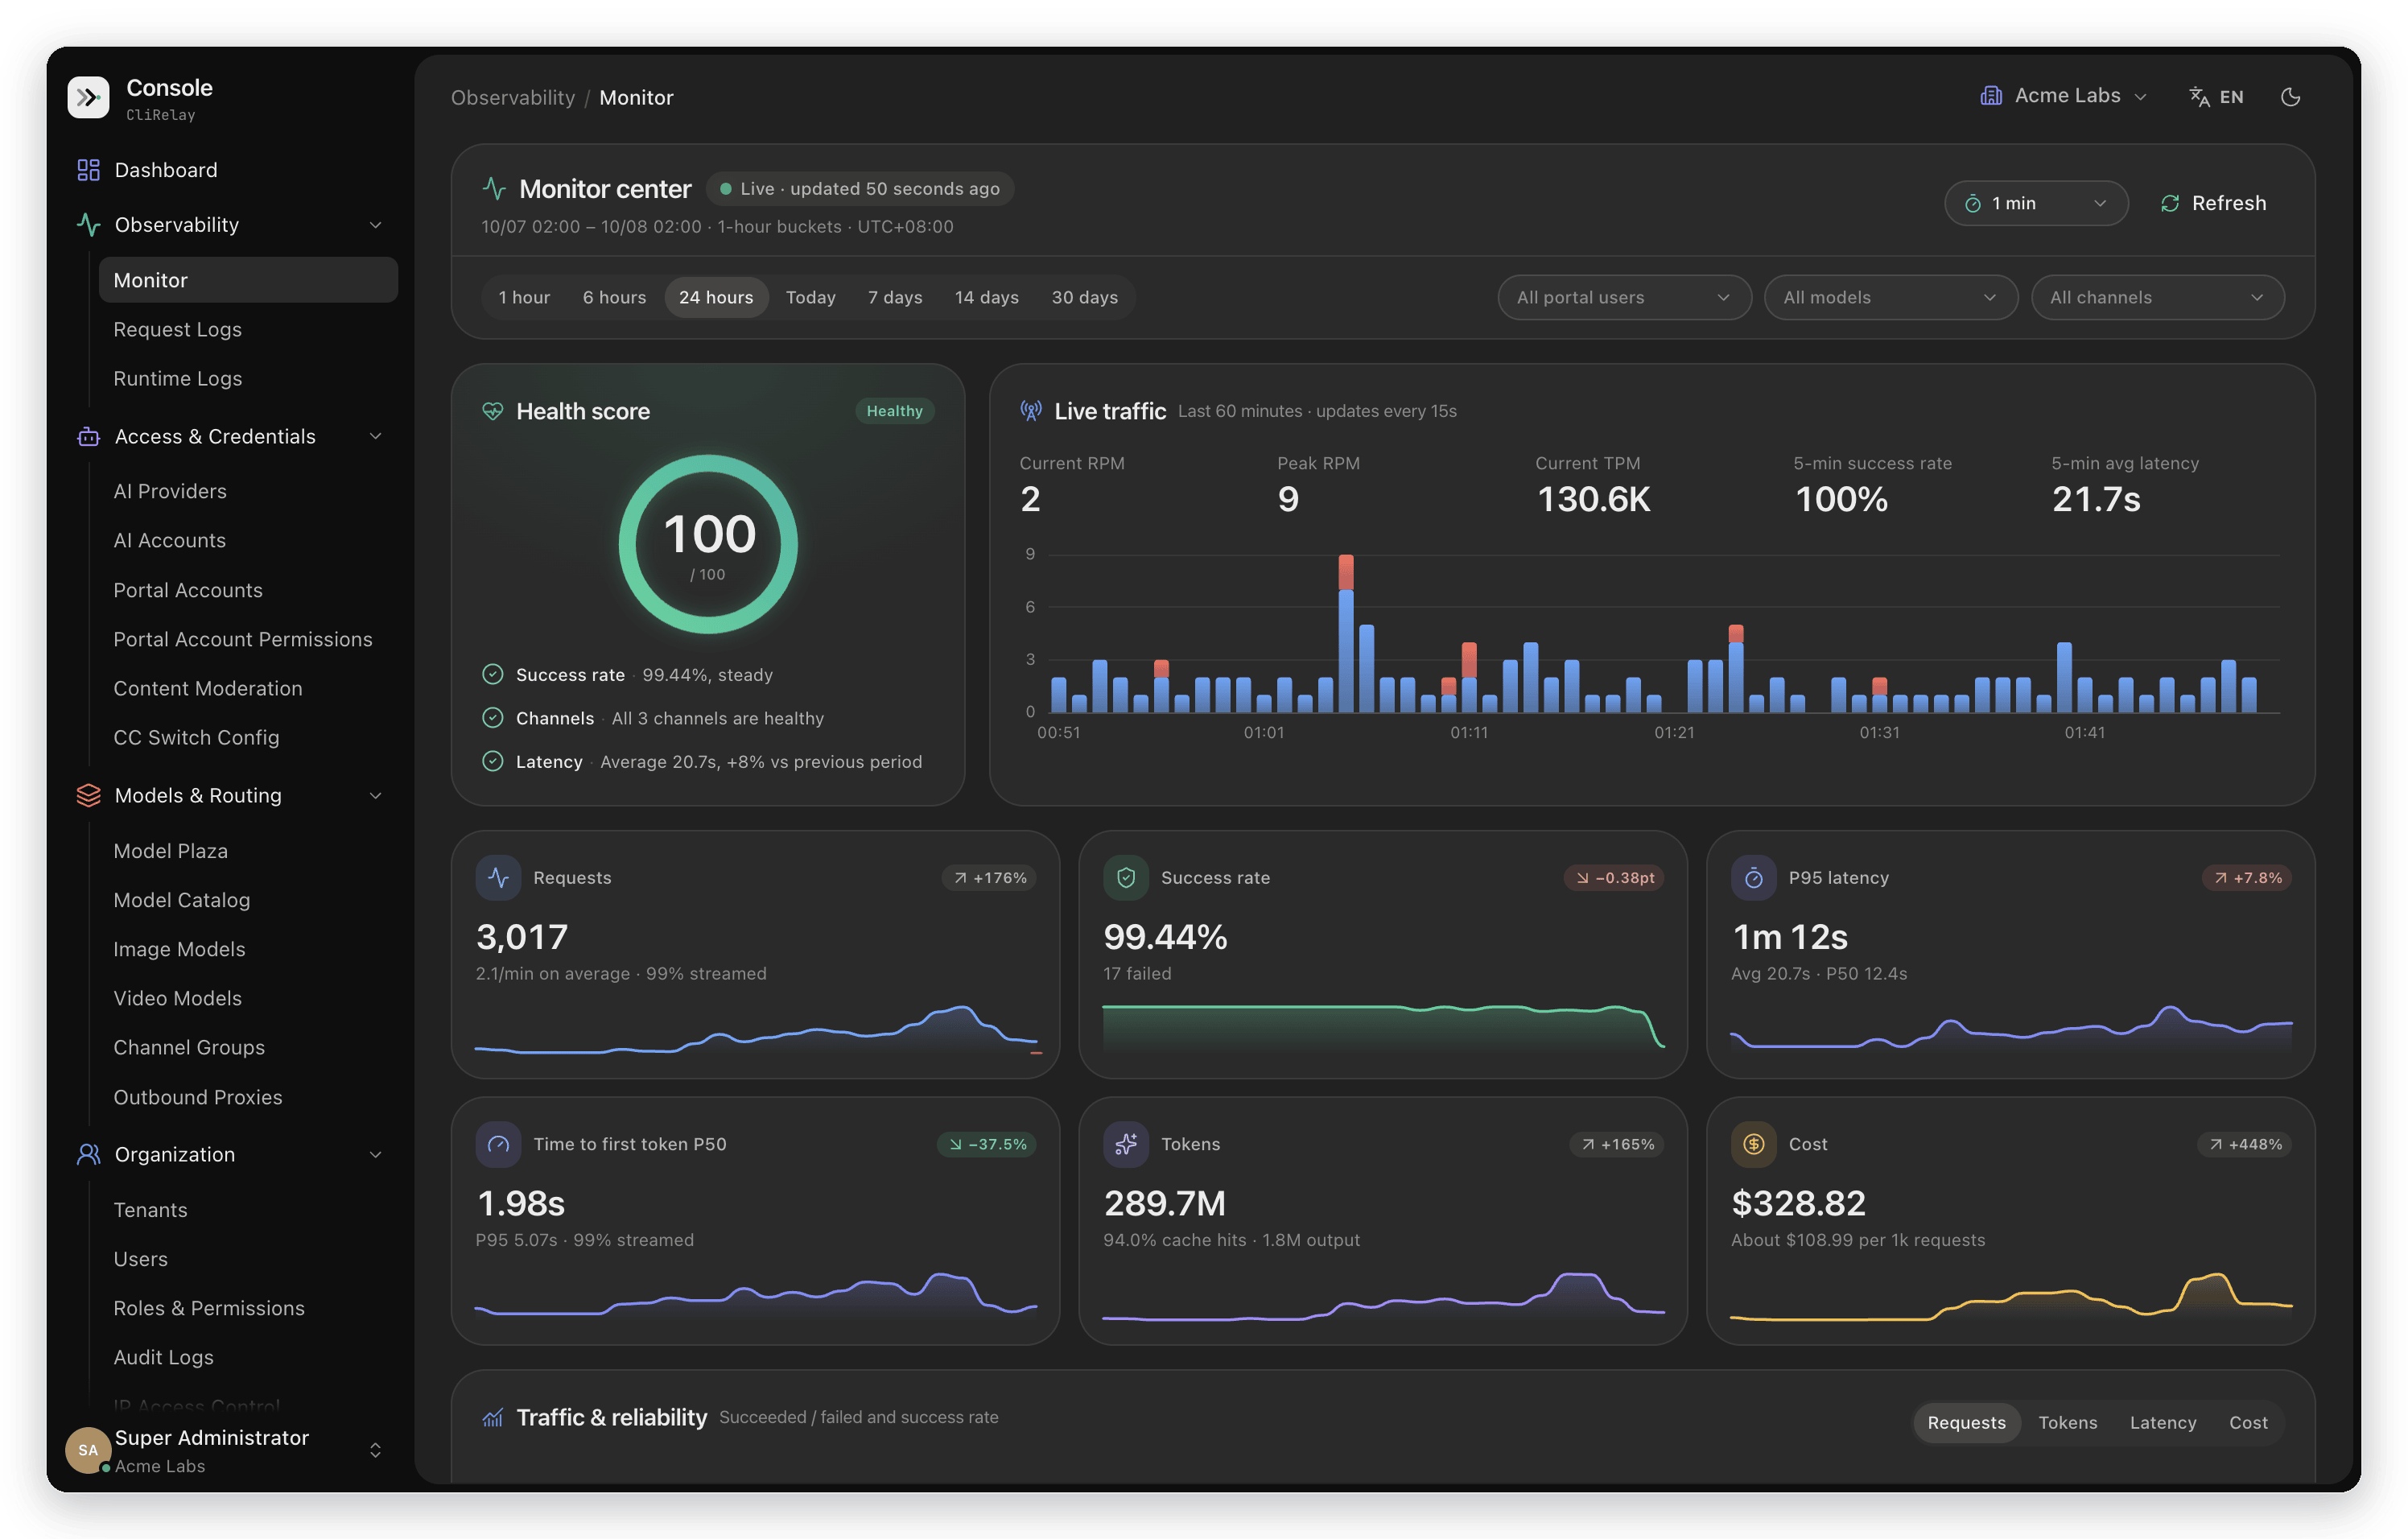Click the Latency checkmark in Health score
This screenshot has width=2408, height=1539.
[x=493, y=762]
